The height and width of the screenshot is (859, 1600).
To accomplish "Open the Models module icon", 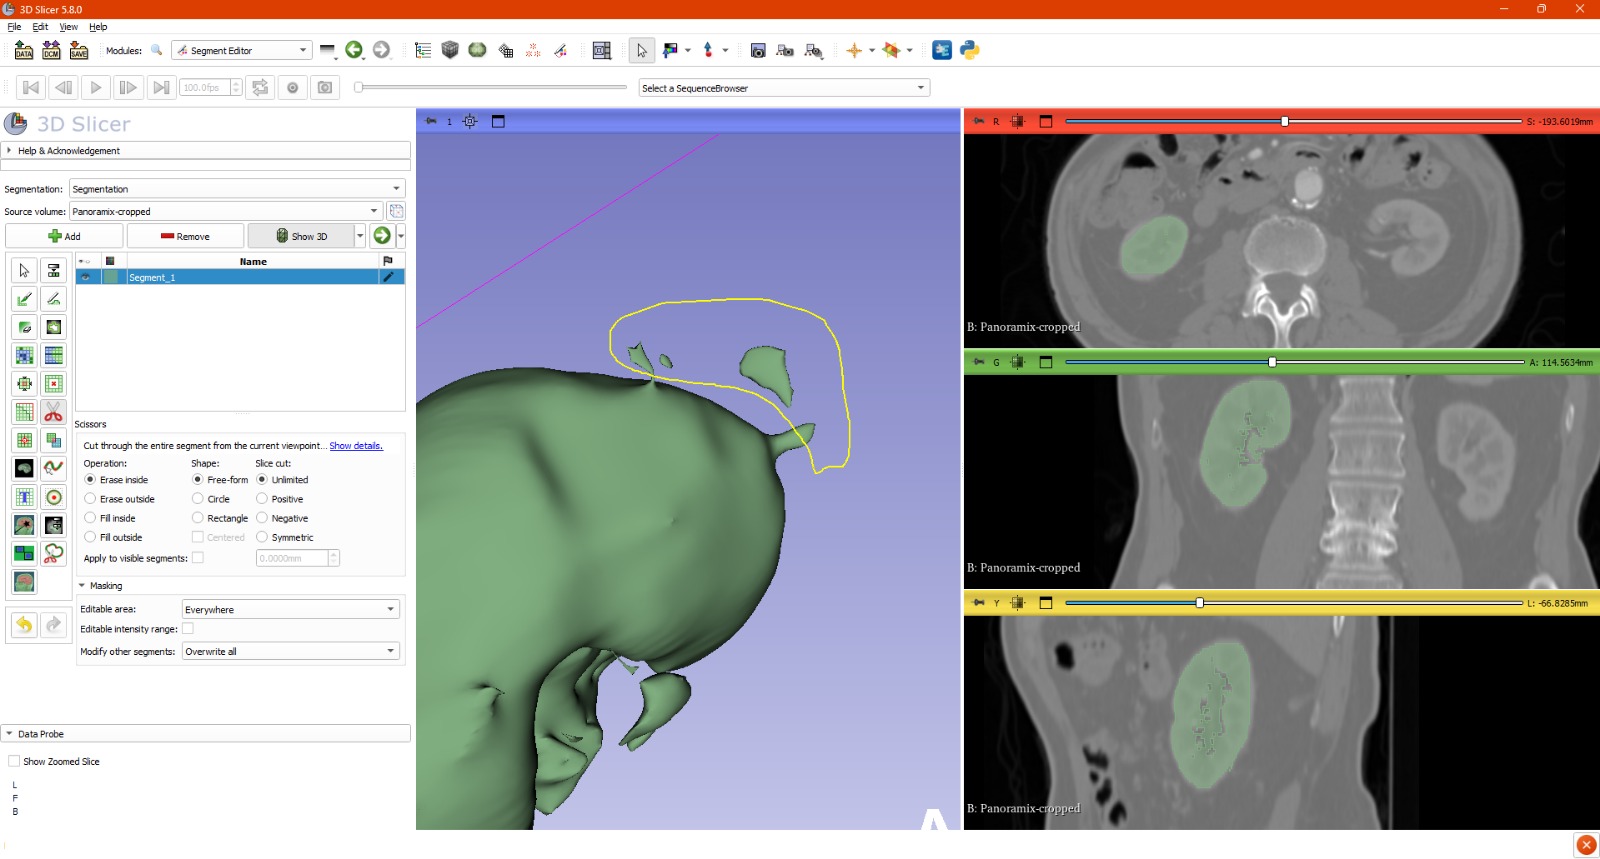I will coord(477,50).
